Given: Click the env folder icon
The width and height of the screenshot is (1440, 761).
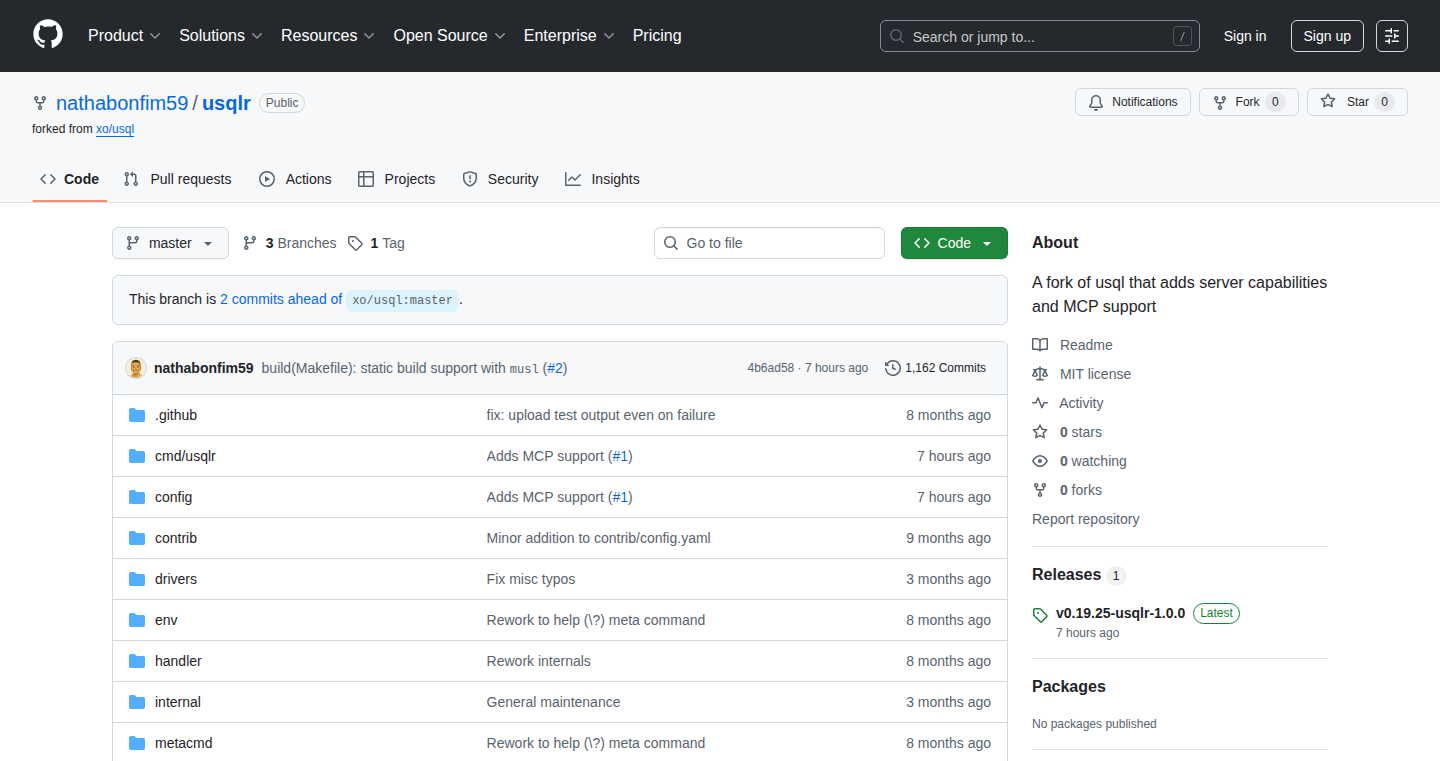Looking at the screenshot, I should [137, 620].
